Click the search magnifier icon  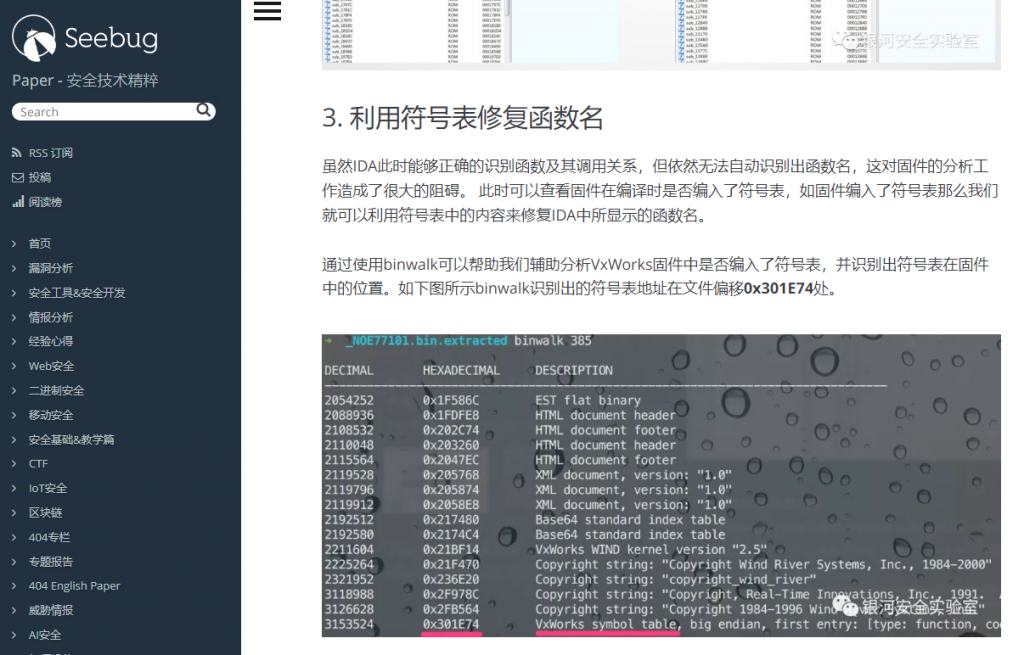pyautogui.click(x=203, y=111)
